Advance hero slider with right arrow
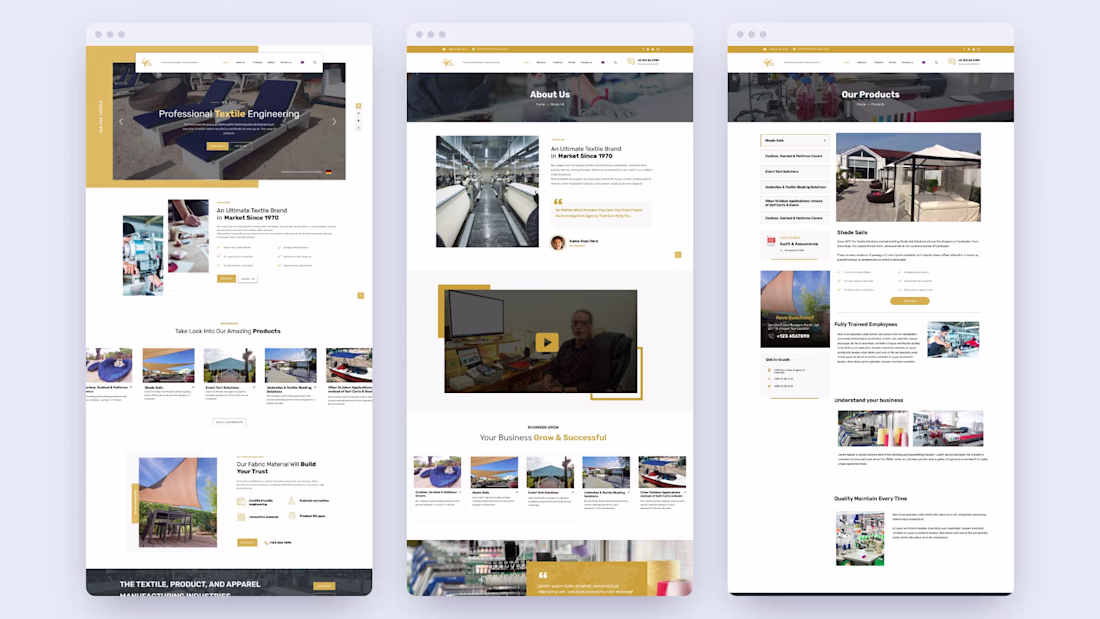 click(x=334, y=121)
